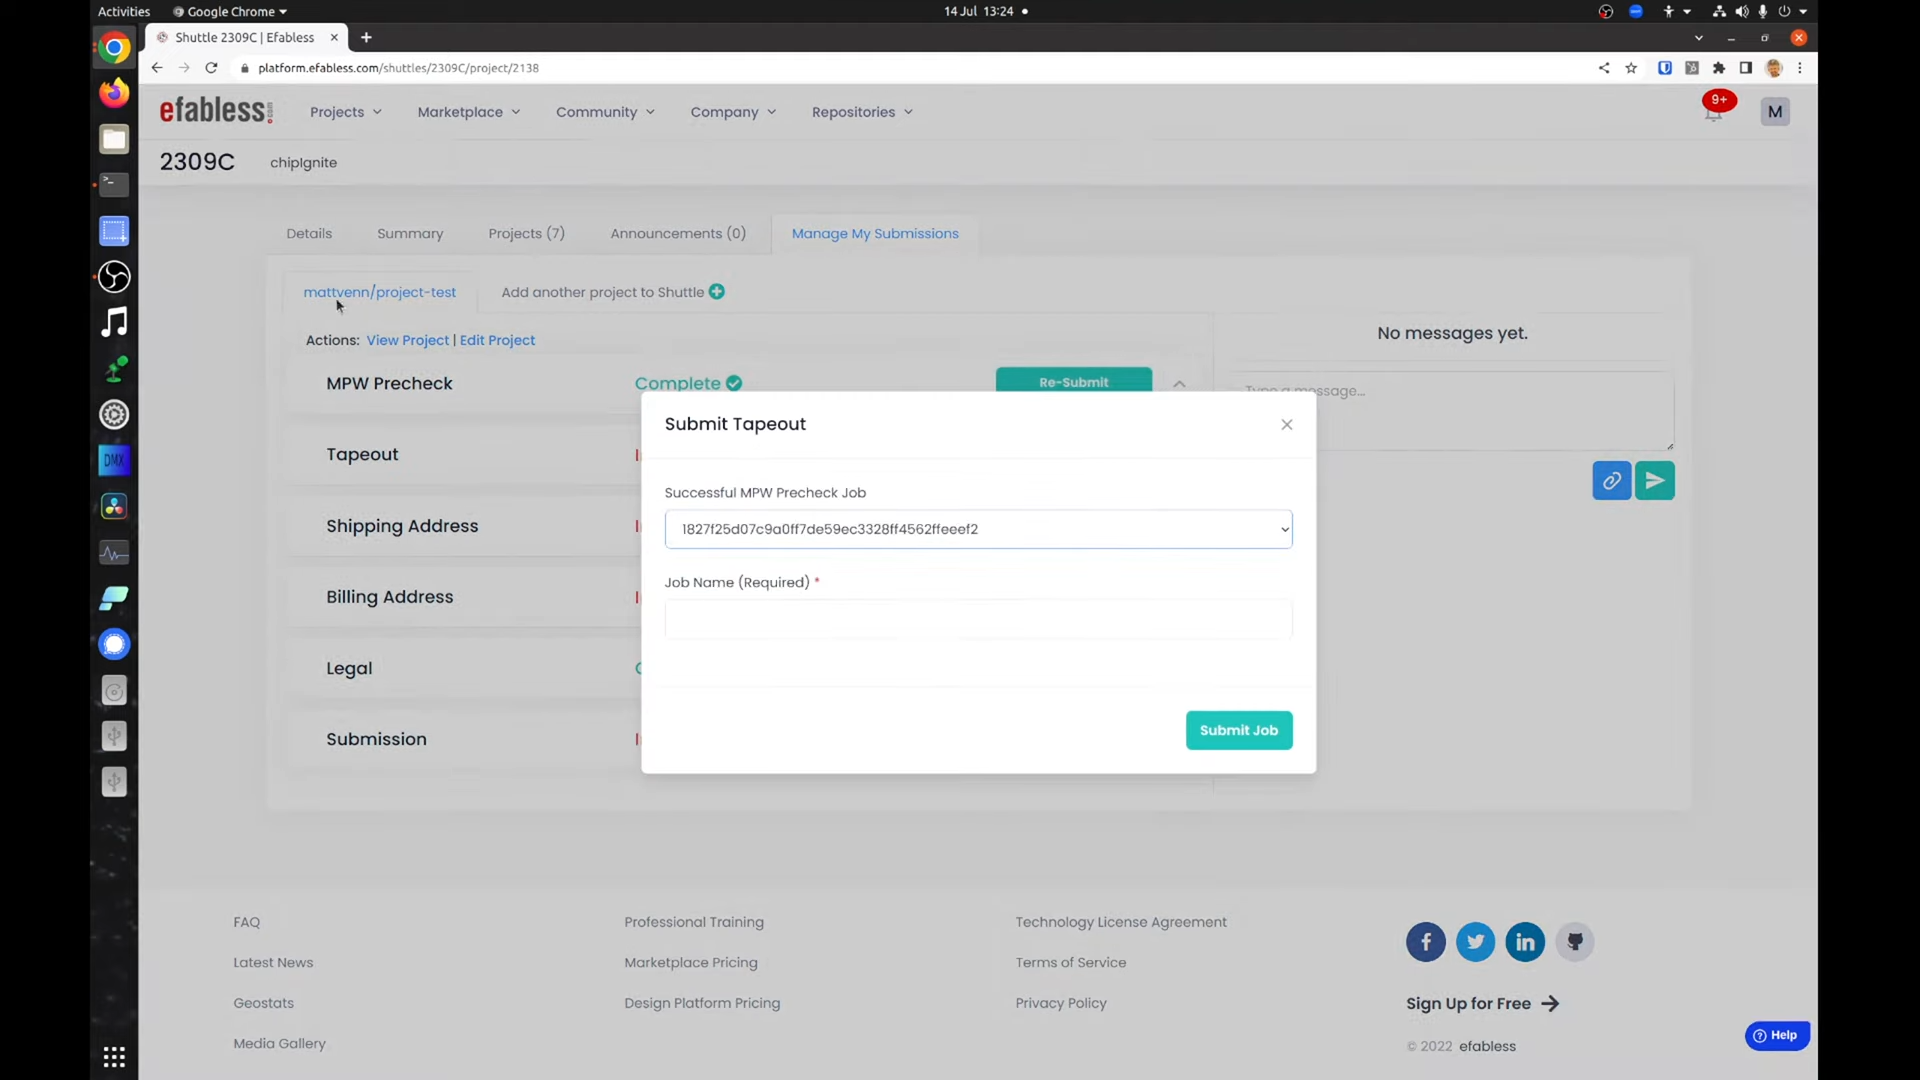This screenshot has height=1080, width=1920.
Task: Open Chrome three-dot menu
Action: click(1800, 68)
